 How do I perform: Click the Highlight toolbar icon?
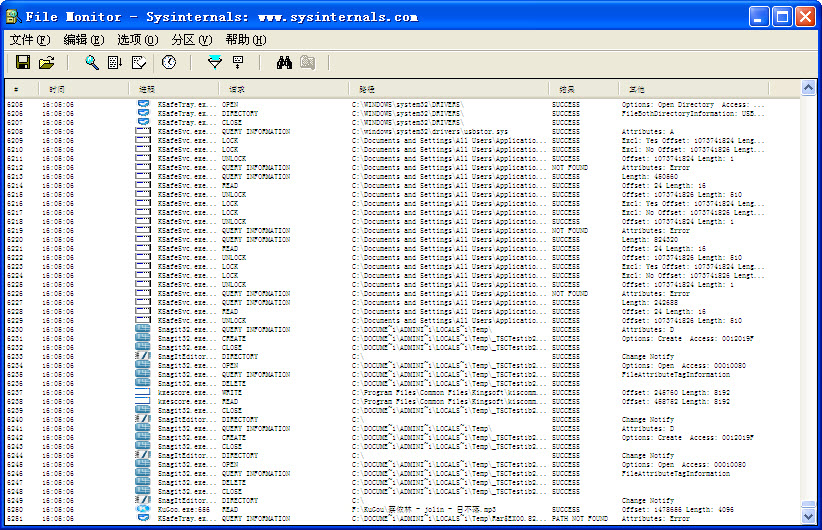click(x=238, y=62)
